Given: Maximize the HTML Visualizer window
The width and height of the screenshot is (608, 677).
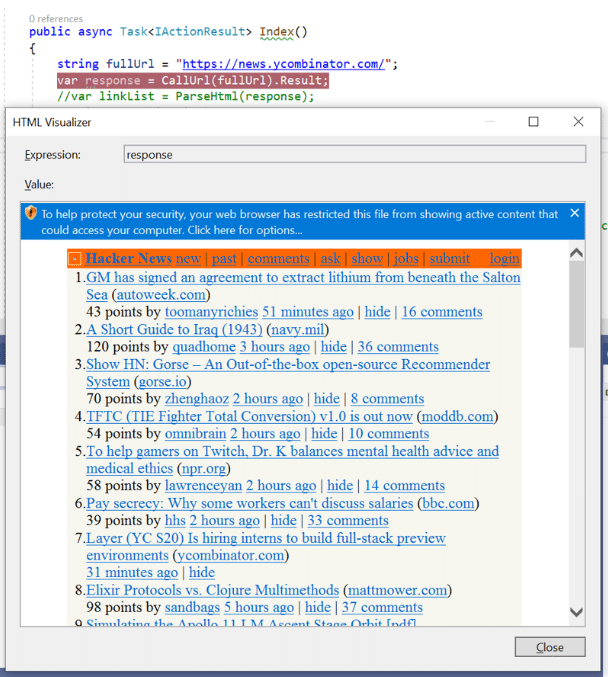Looking at the screenshot, I should [x=533, y=122].
